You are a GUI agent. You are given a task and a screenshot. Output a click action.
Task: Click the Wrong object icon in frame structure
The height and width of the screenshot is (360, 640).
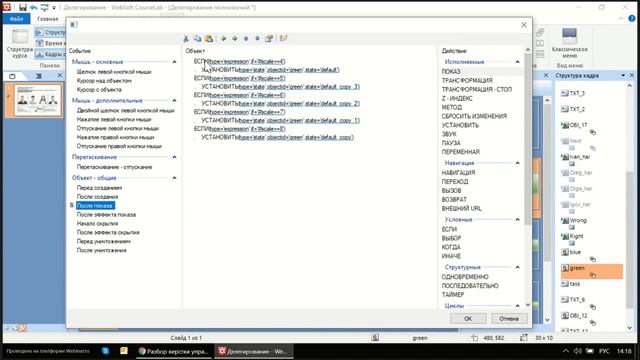tap(565, 220)
